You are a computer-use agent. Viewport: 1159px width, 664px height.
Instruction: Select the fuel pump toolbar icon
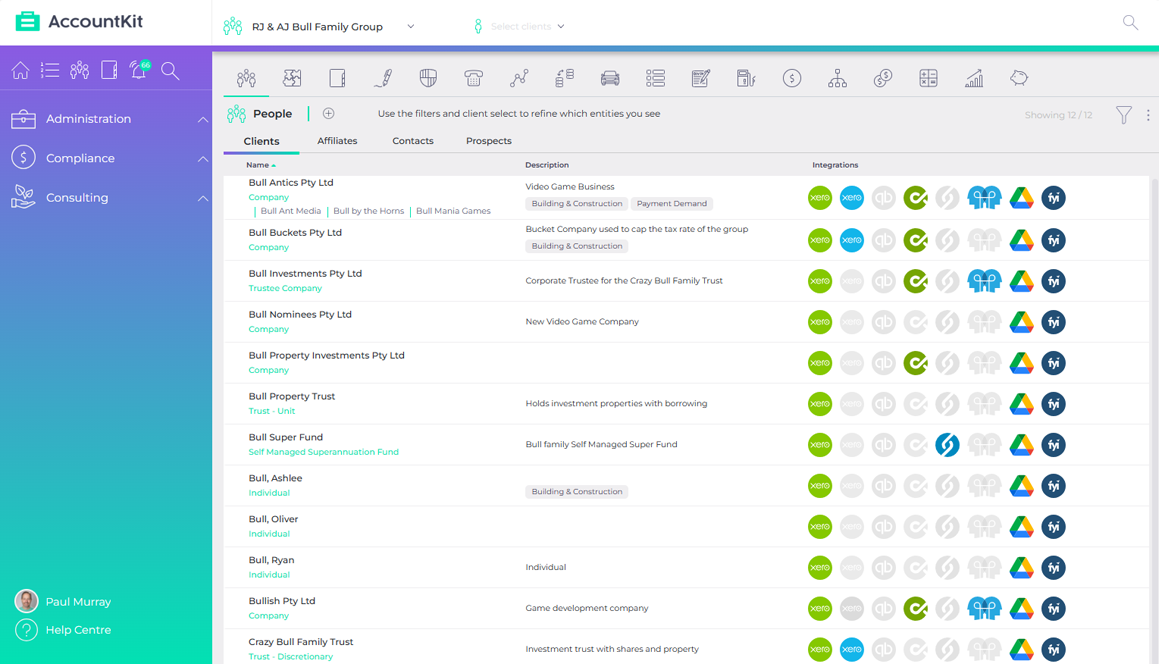click(747, 78)
